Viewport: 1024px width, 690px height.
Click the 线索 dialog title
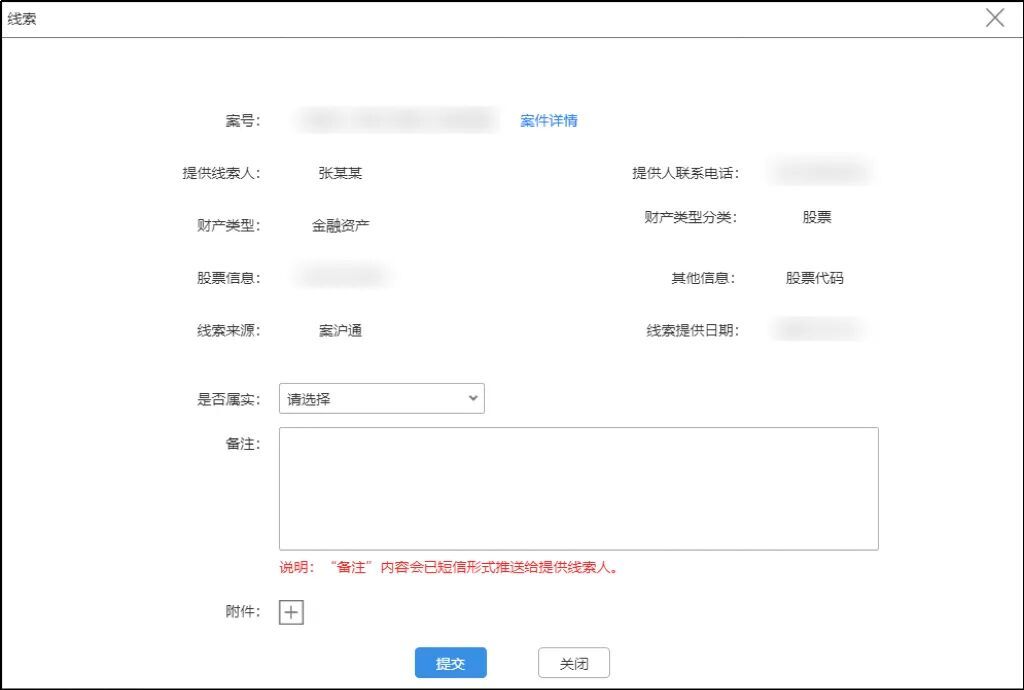tap(22, 19)
